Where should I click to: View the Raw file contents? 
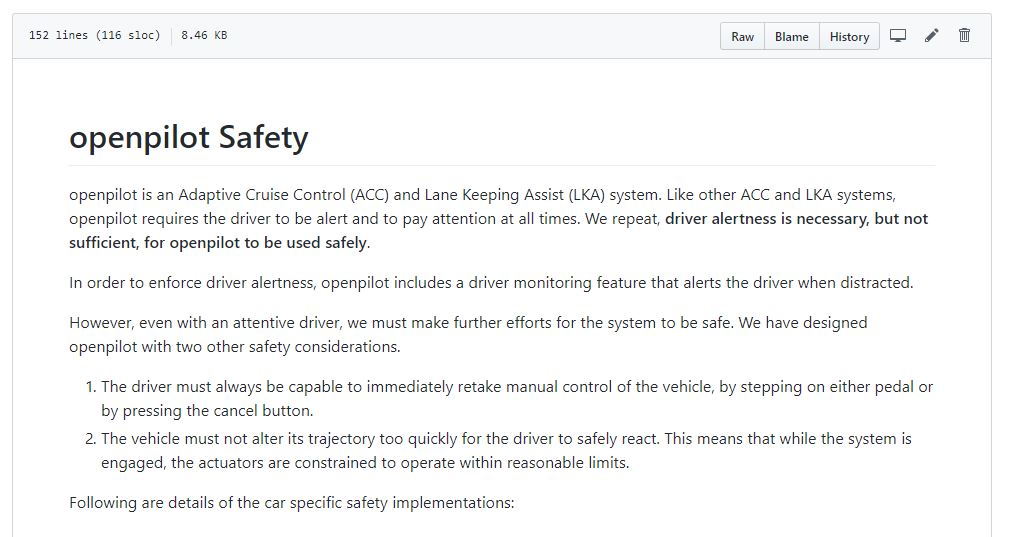click(x=742, y=36)
